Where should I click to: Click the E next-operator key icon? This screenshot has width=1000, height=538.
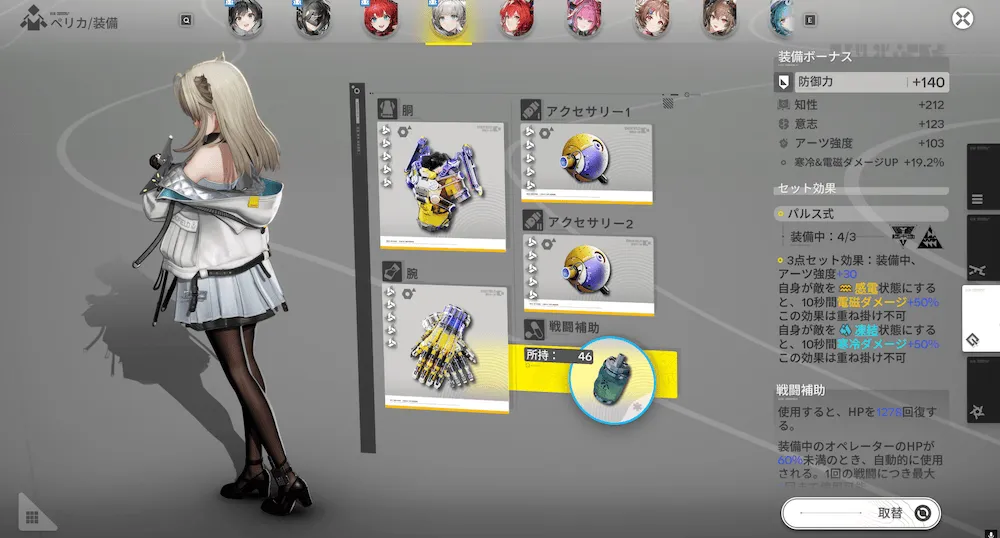(x=809, y=19)
